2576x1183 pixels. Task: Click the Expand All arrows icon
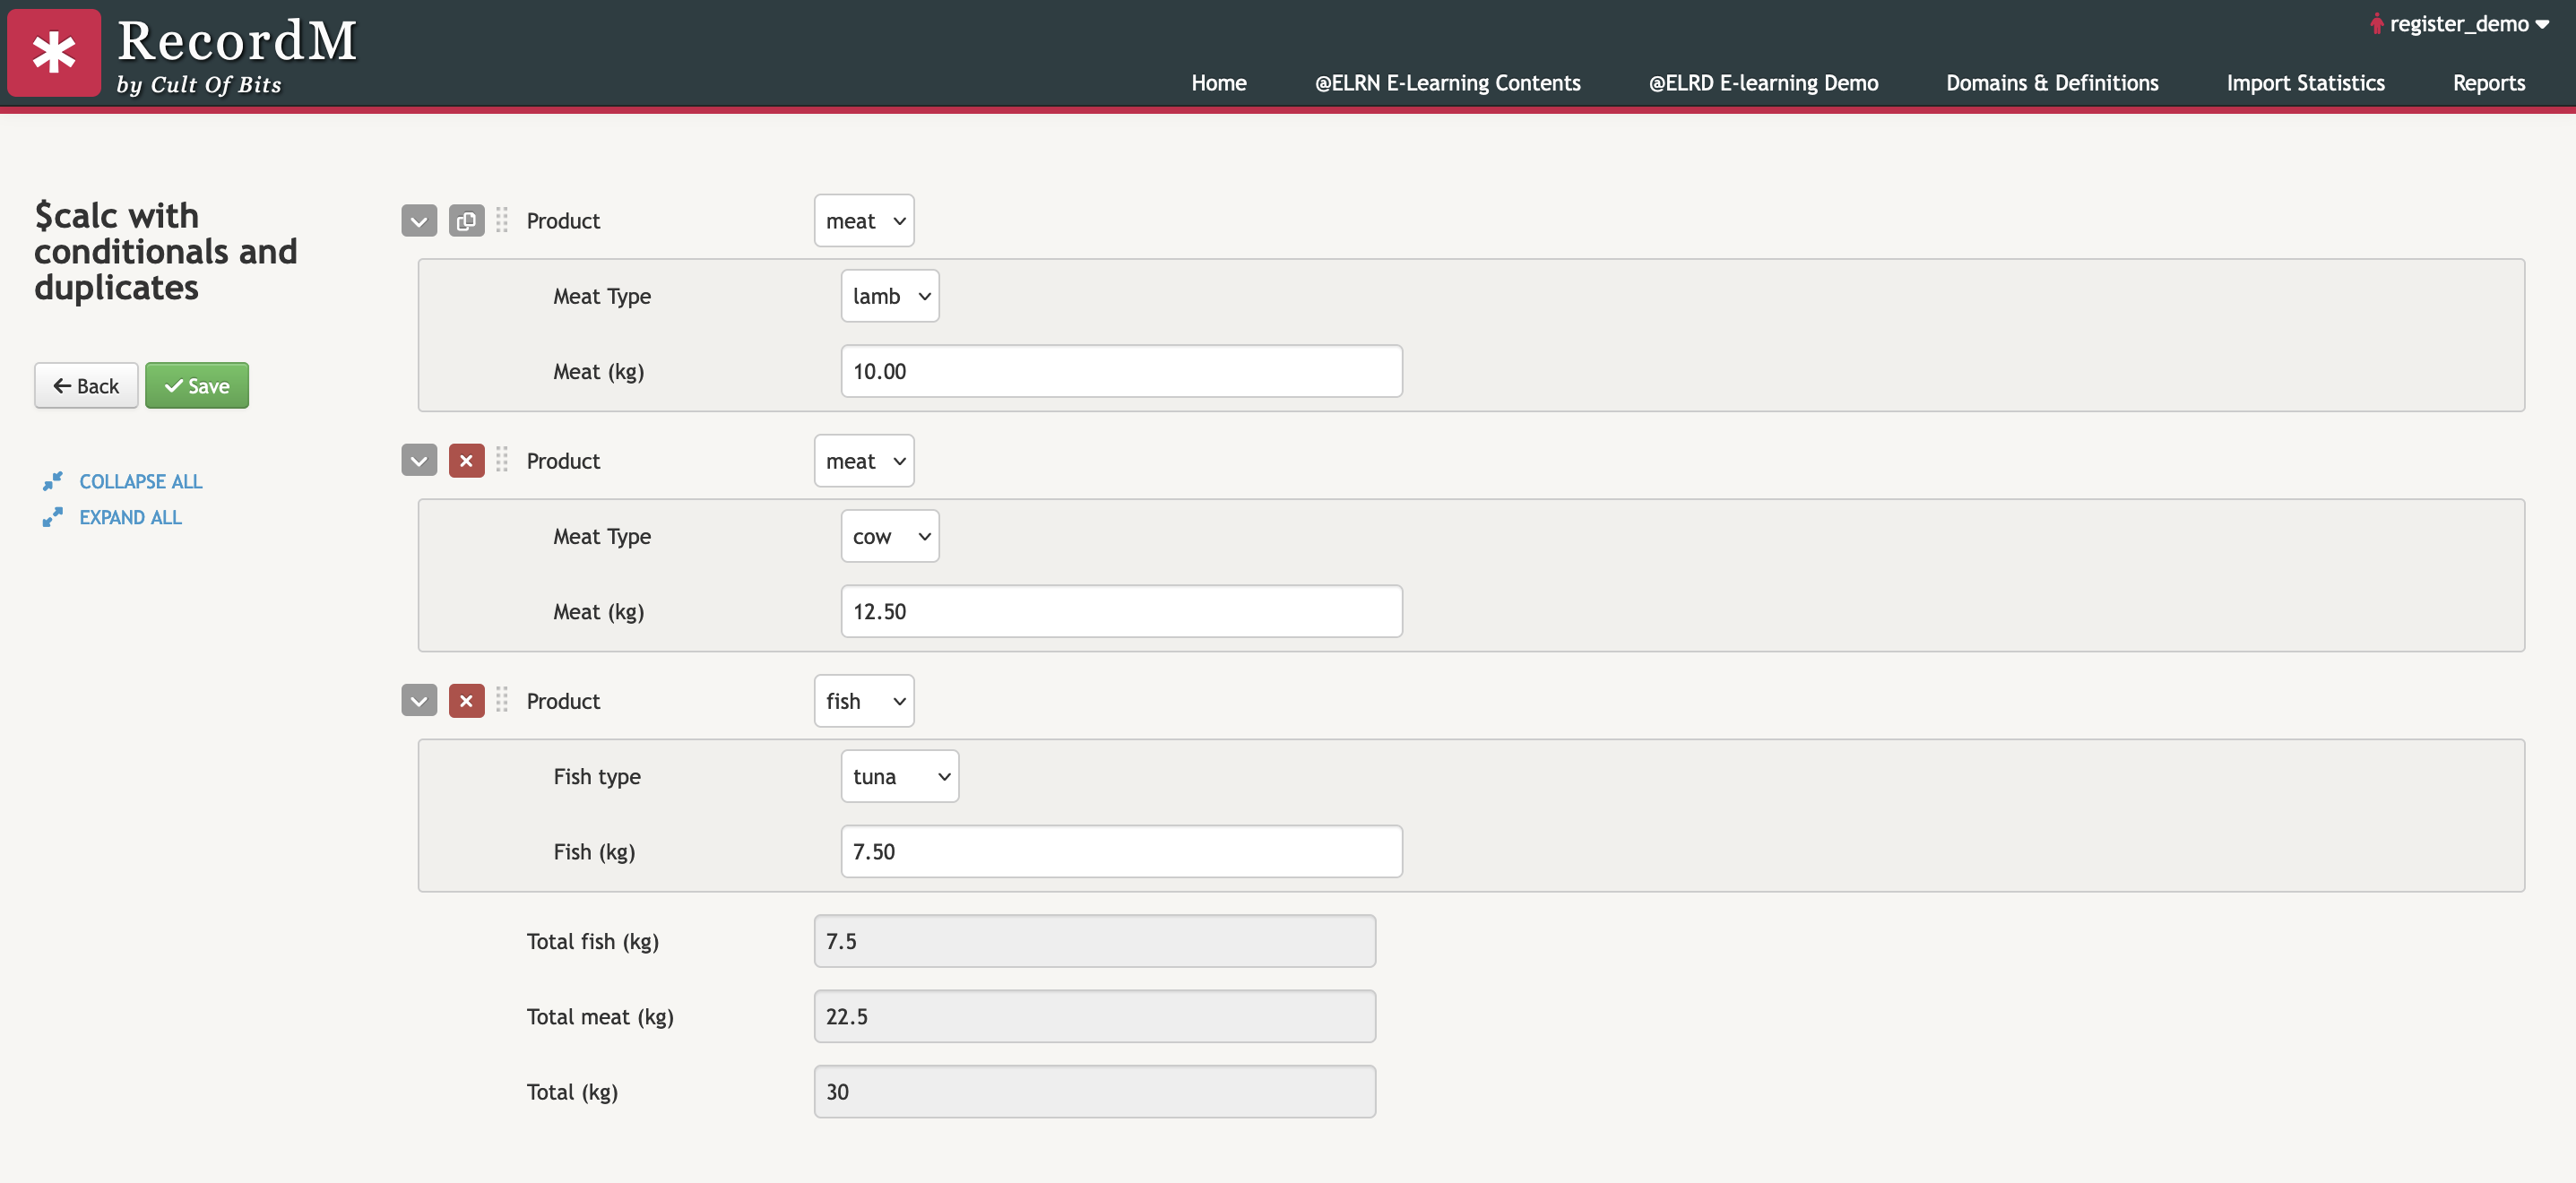pos(53,517)
